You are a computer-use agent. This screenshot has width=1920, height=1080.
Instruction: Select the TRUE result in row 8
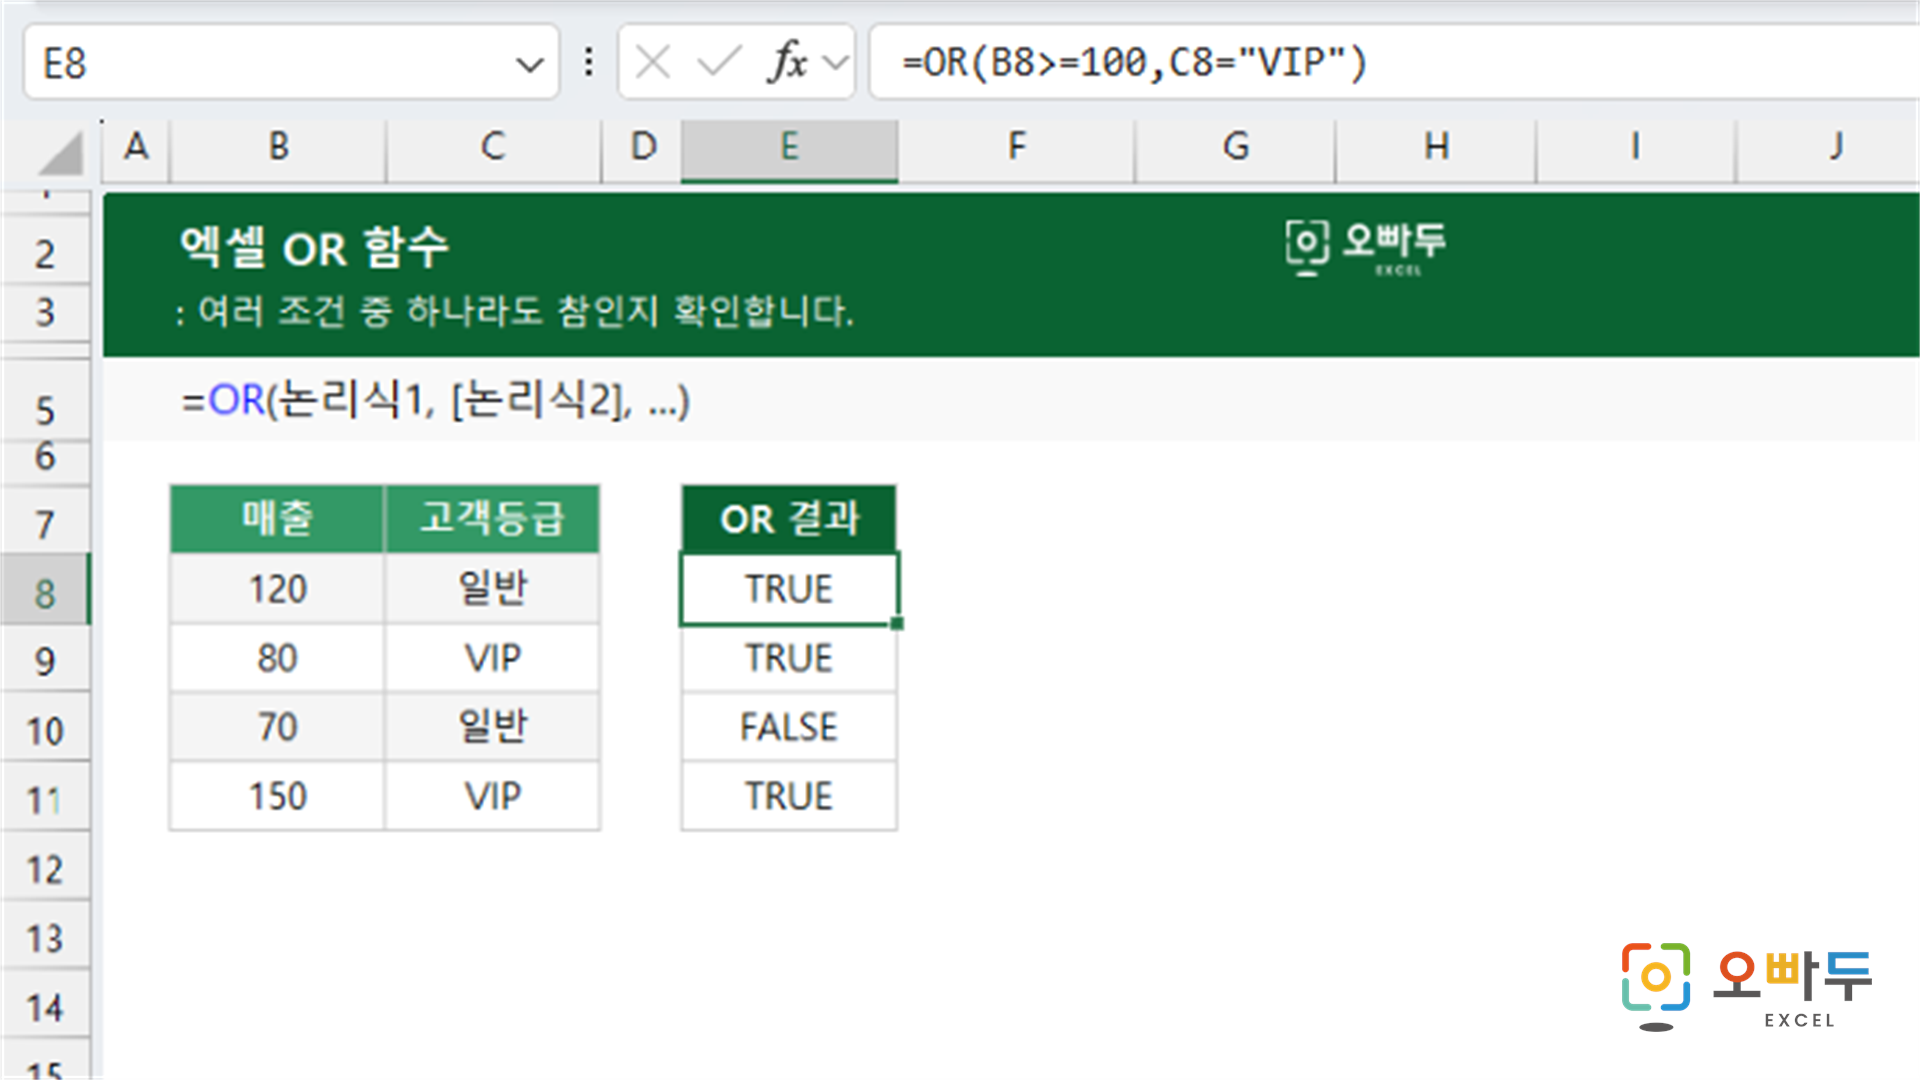point(789,589)
